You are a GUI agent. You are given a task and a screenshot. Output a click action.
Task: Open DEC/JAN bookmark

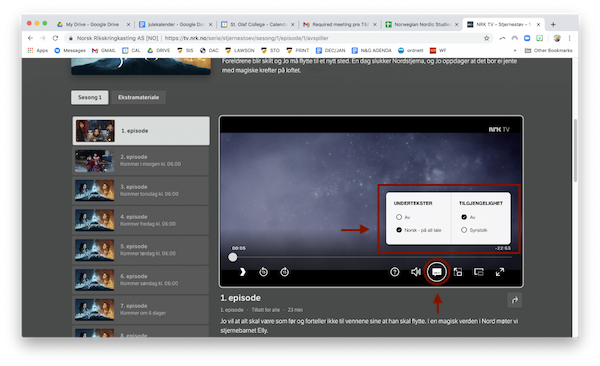tap(331, 50)
